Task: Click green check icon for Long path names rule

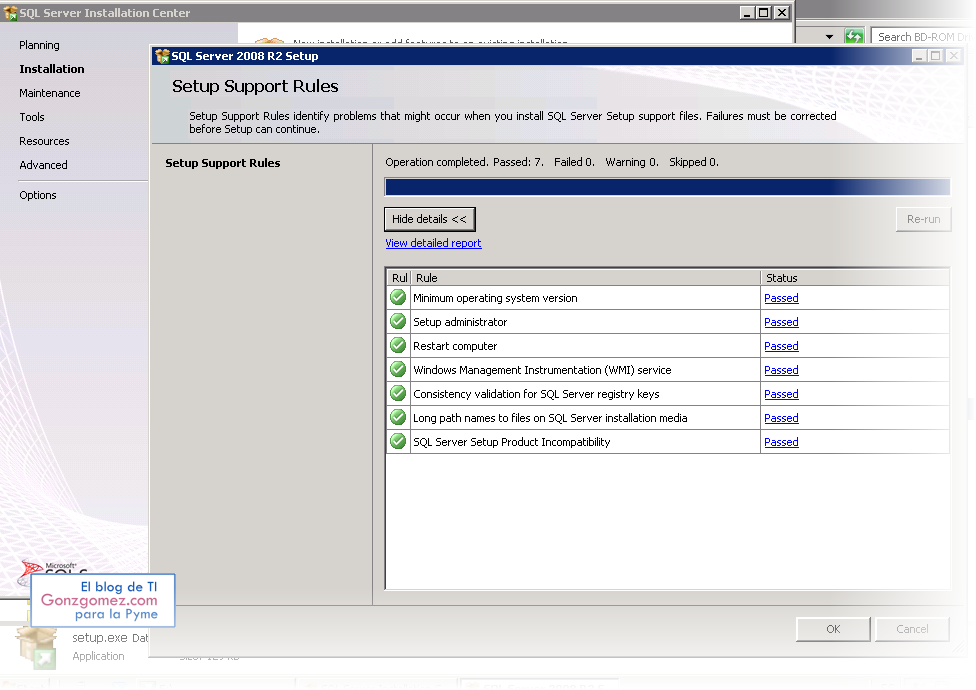Action: 398,417
